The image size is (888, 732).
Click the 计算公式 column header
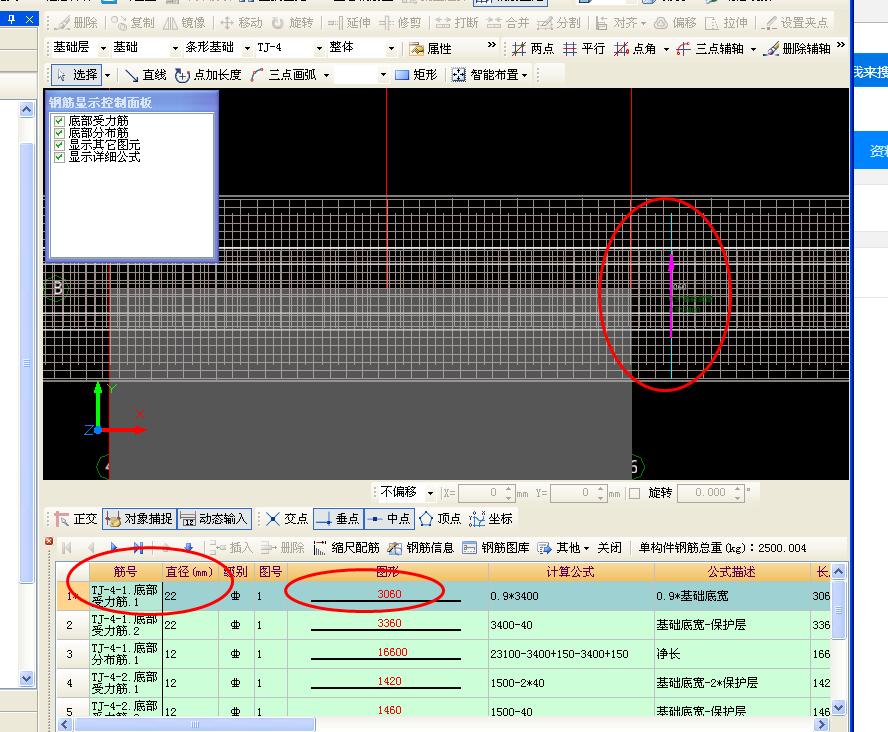pos(570,572)
